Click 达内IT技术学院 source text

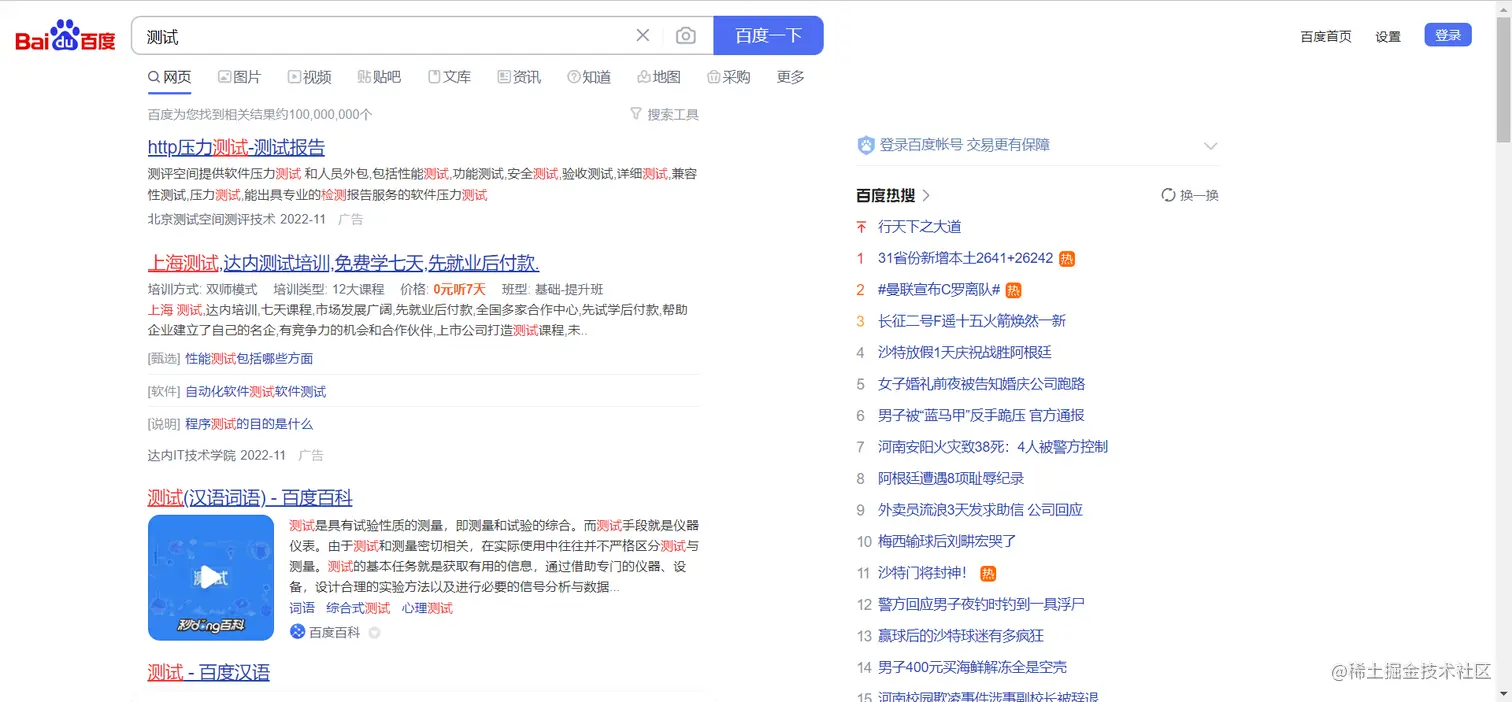click(x=192, y=455)
